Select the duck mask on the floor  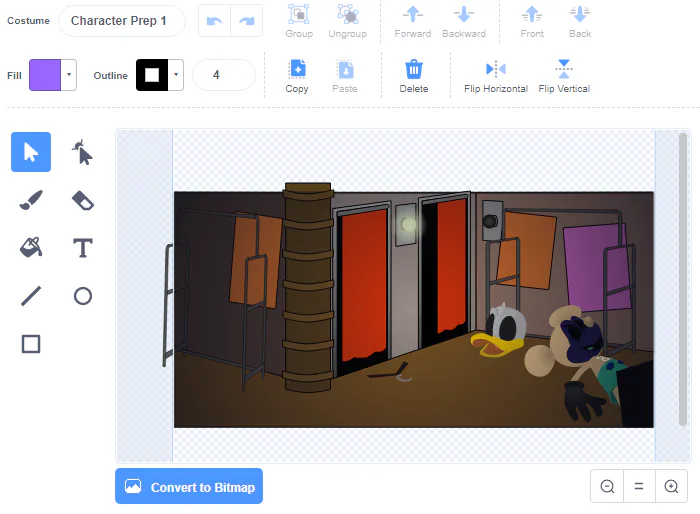coord(500,330)
